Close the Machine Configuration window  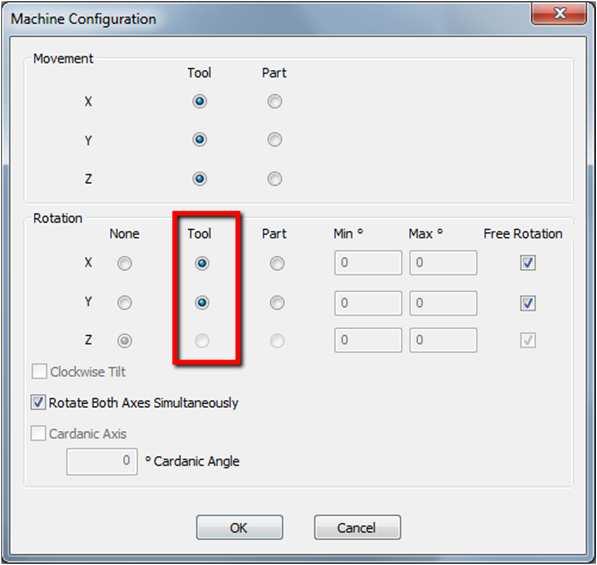click(559, 14)
